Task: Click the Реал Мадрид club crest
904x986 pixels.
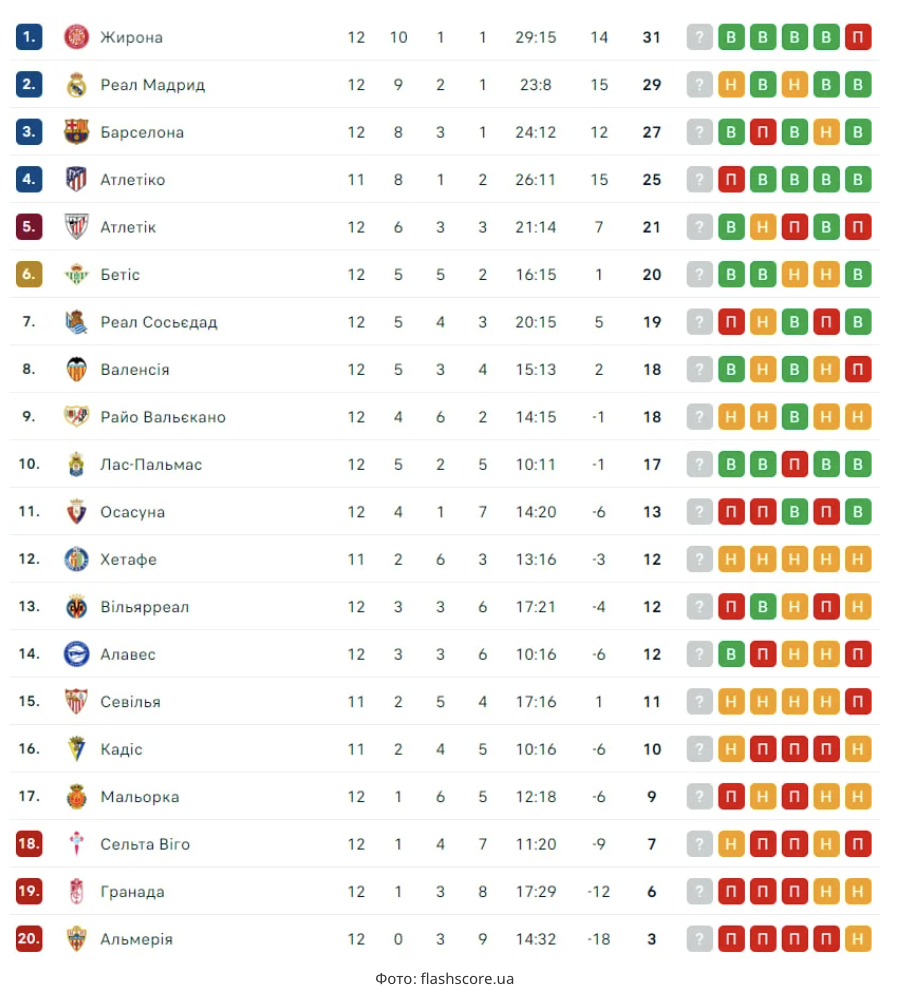Action: pos(77,85)
